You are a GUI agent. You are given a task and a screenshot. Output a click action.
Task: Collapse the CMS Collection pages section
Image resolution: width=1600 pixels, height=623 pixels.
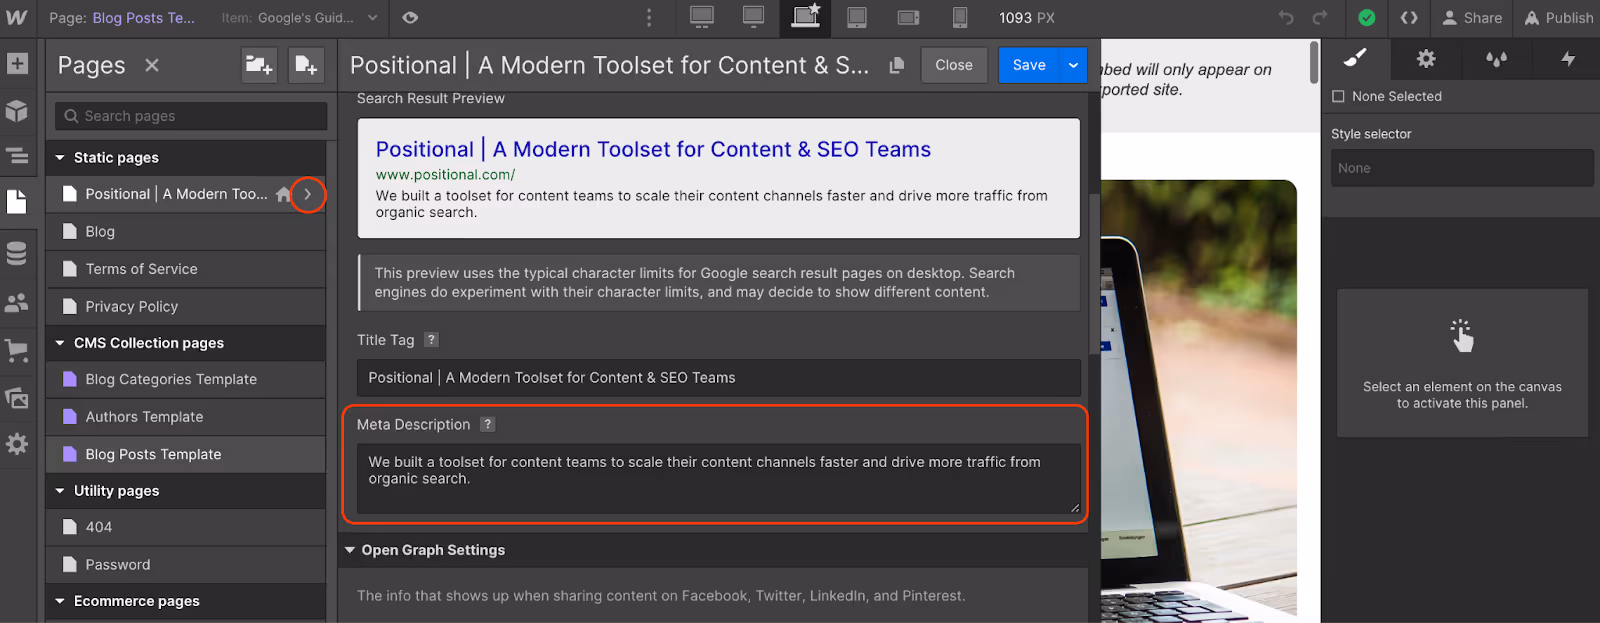coord(60,343)
